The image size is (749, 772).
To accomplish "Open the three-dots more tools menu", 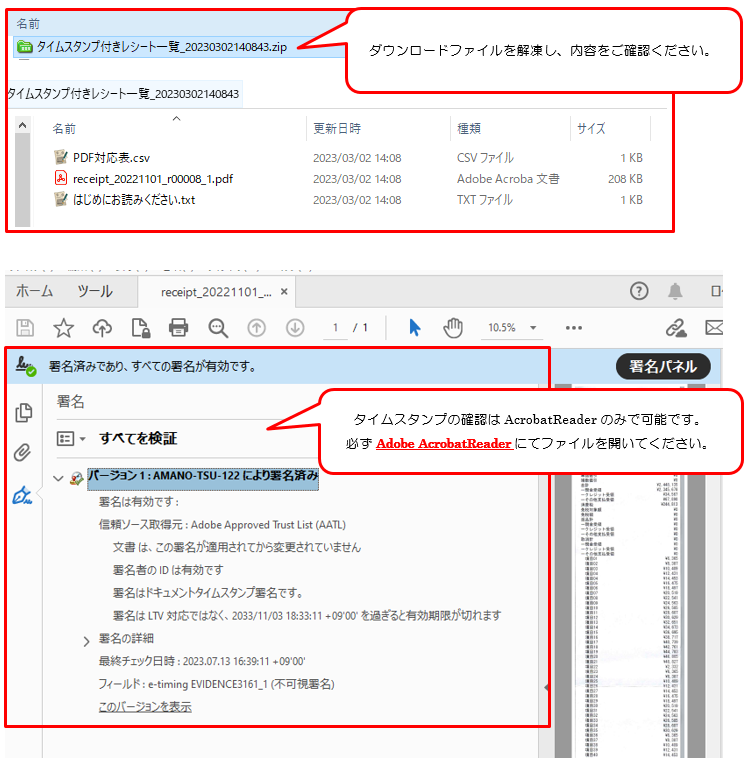I will pos(574,328).
